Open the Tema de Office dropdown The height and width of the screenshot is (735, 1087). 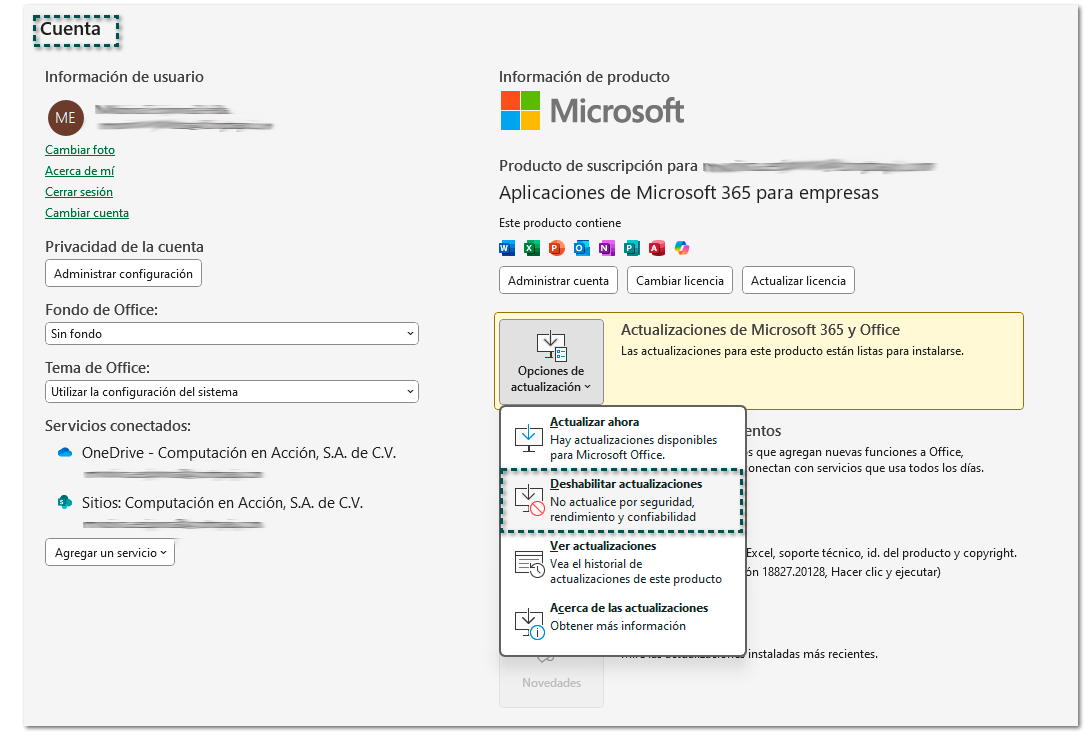pos(232,392)
